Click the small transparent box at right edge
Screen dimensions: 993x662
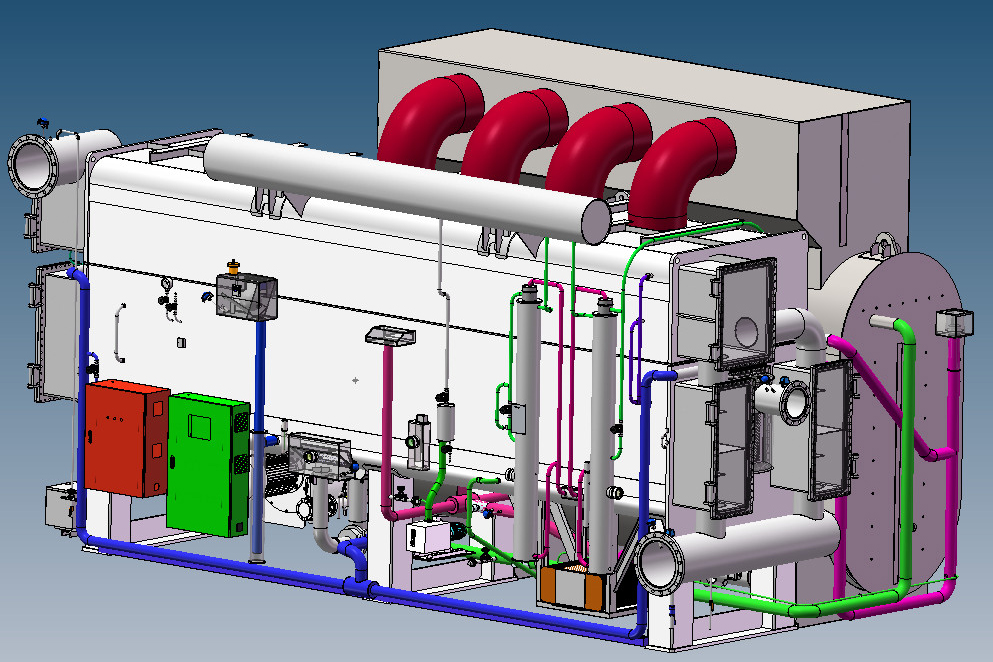tap(952, 324)
